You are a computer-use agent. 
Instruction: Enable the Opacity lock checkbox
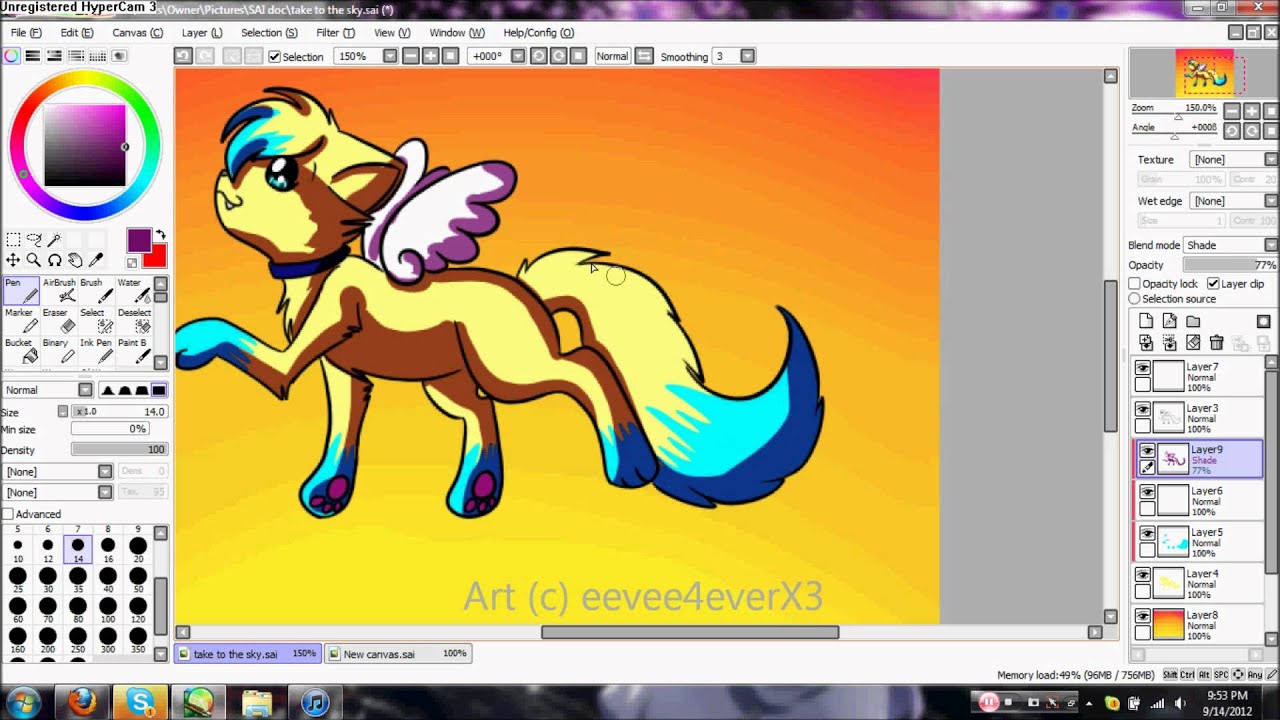[1135, 284]
